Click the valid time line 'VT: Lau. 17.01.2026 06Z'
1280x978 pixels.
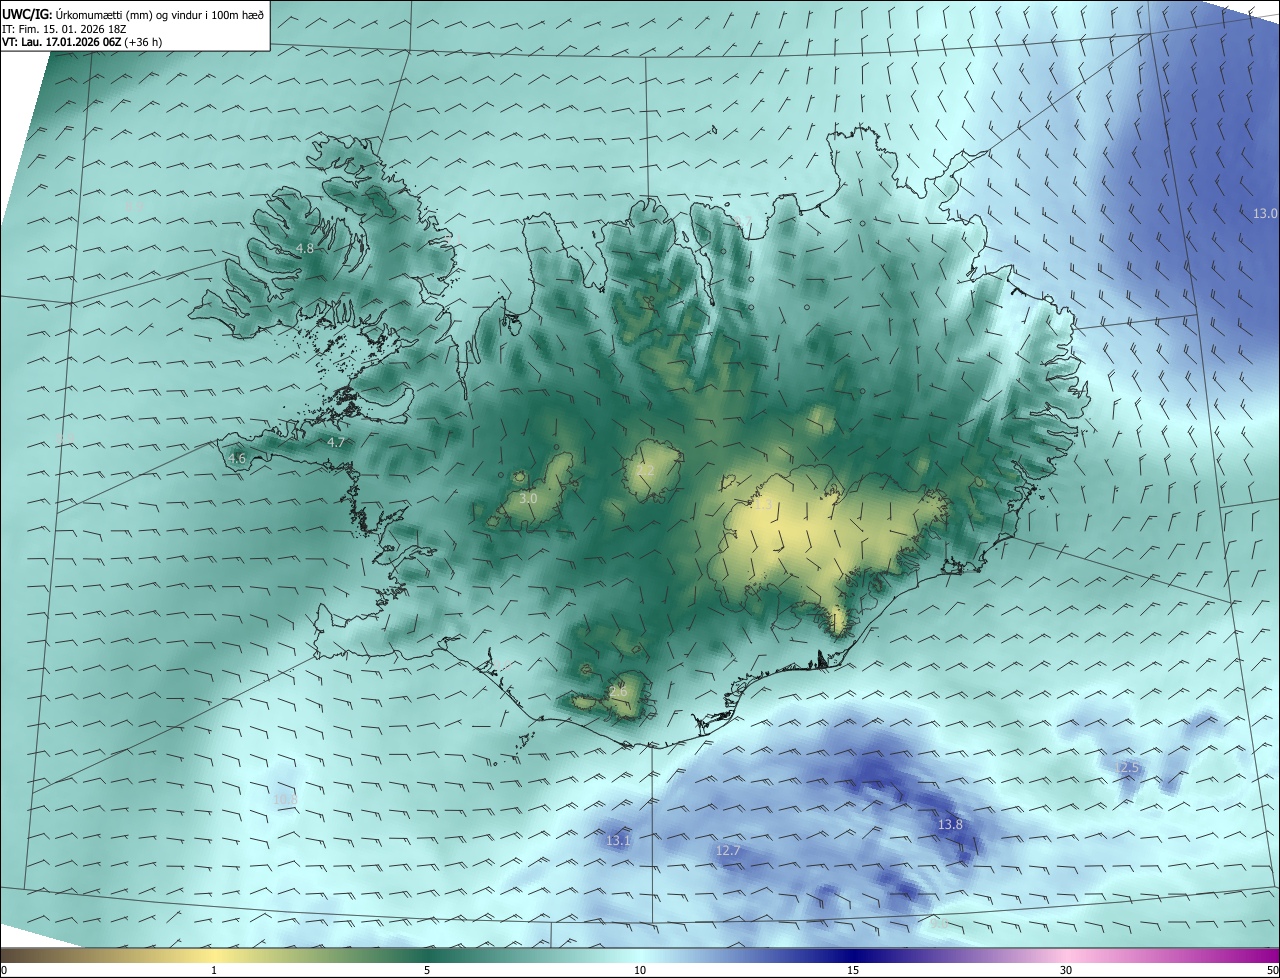pyautogui.click(x=63, y=42)
